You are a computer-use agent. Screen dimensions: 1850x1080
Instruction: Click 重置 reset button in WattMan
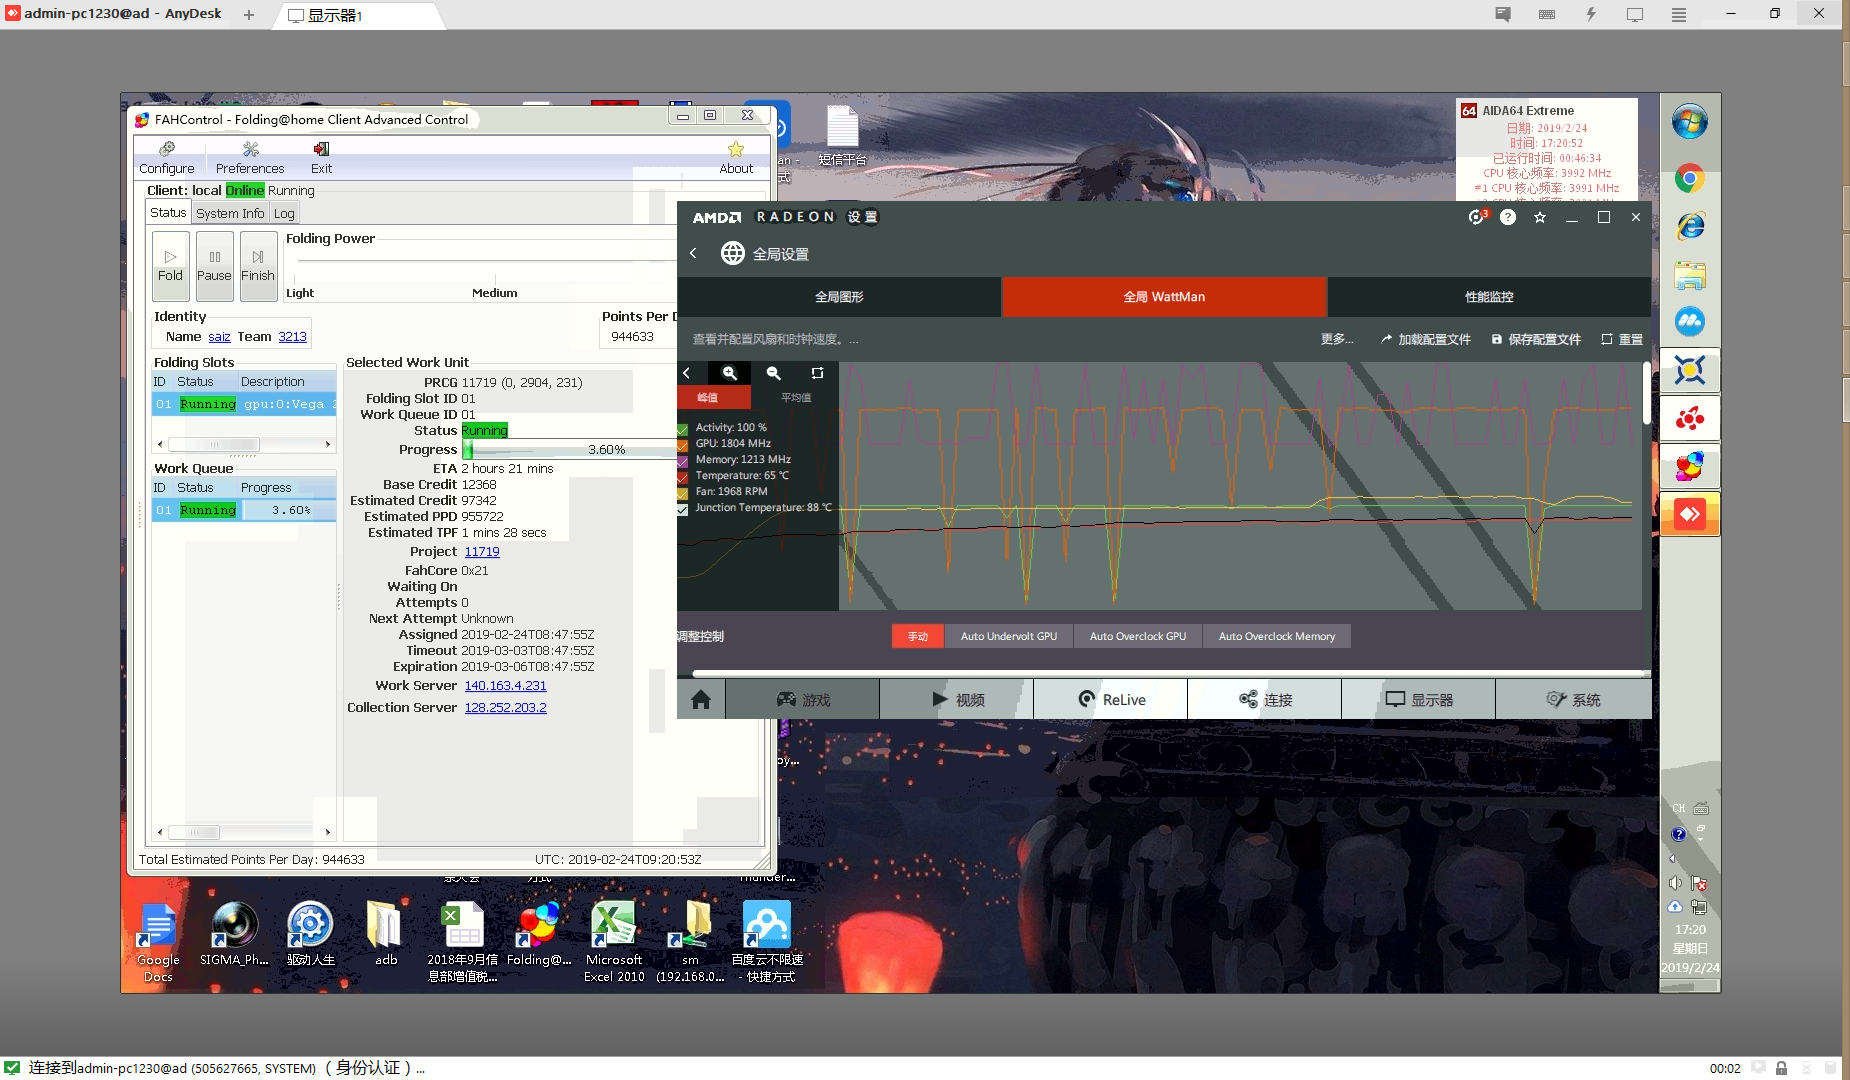1621,339
